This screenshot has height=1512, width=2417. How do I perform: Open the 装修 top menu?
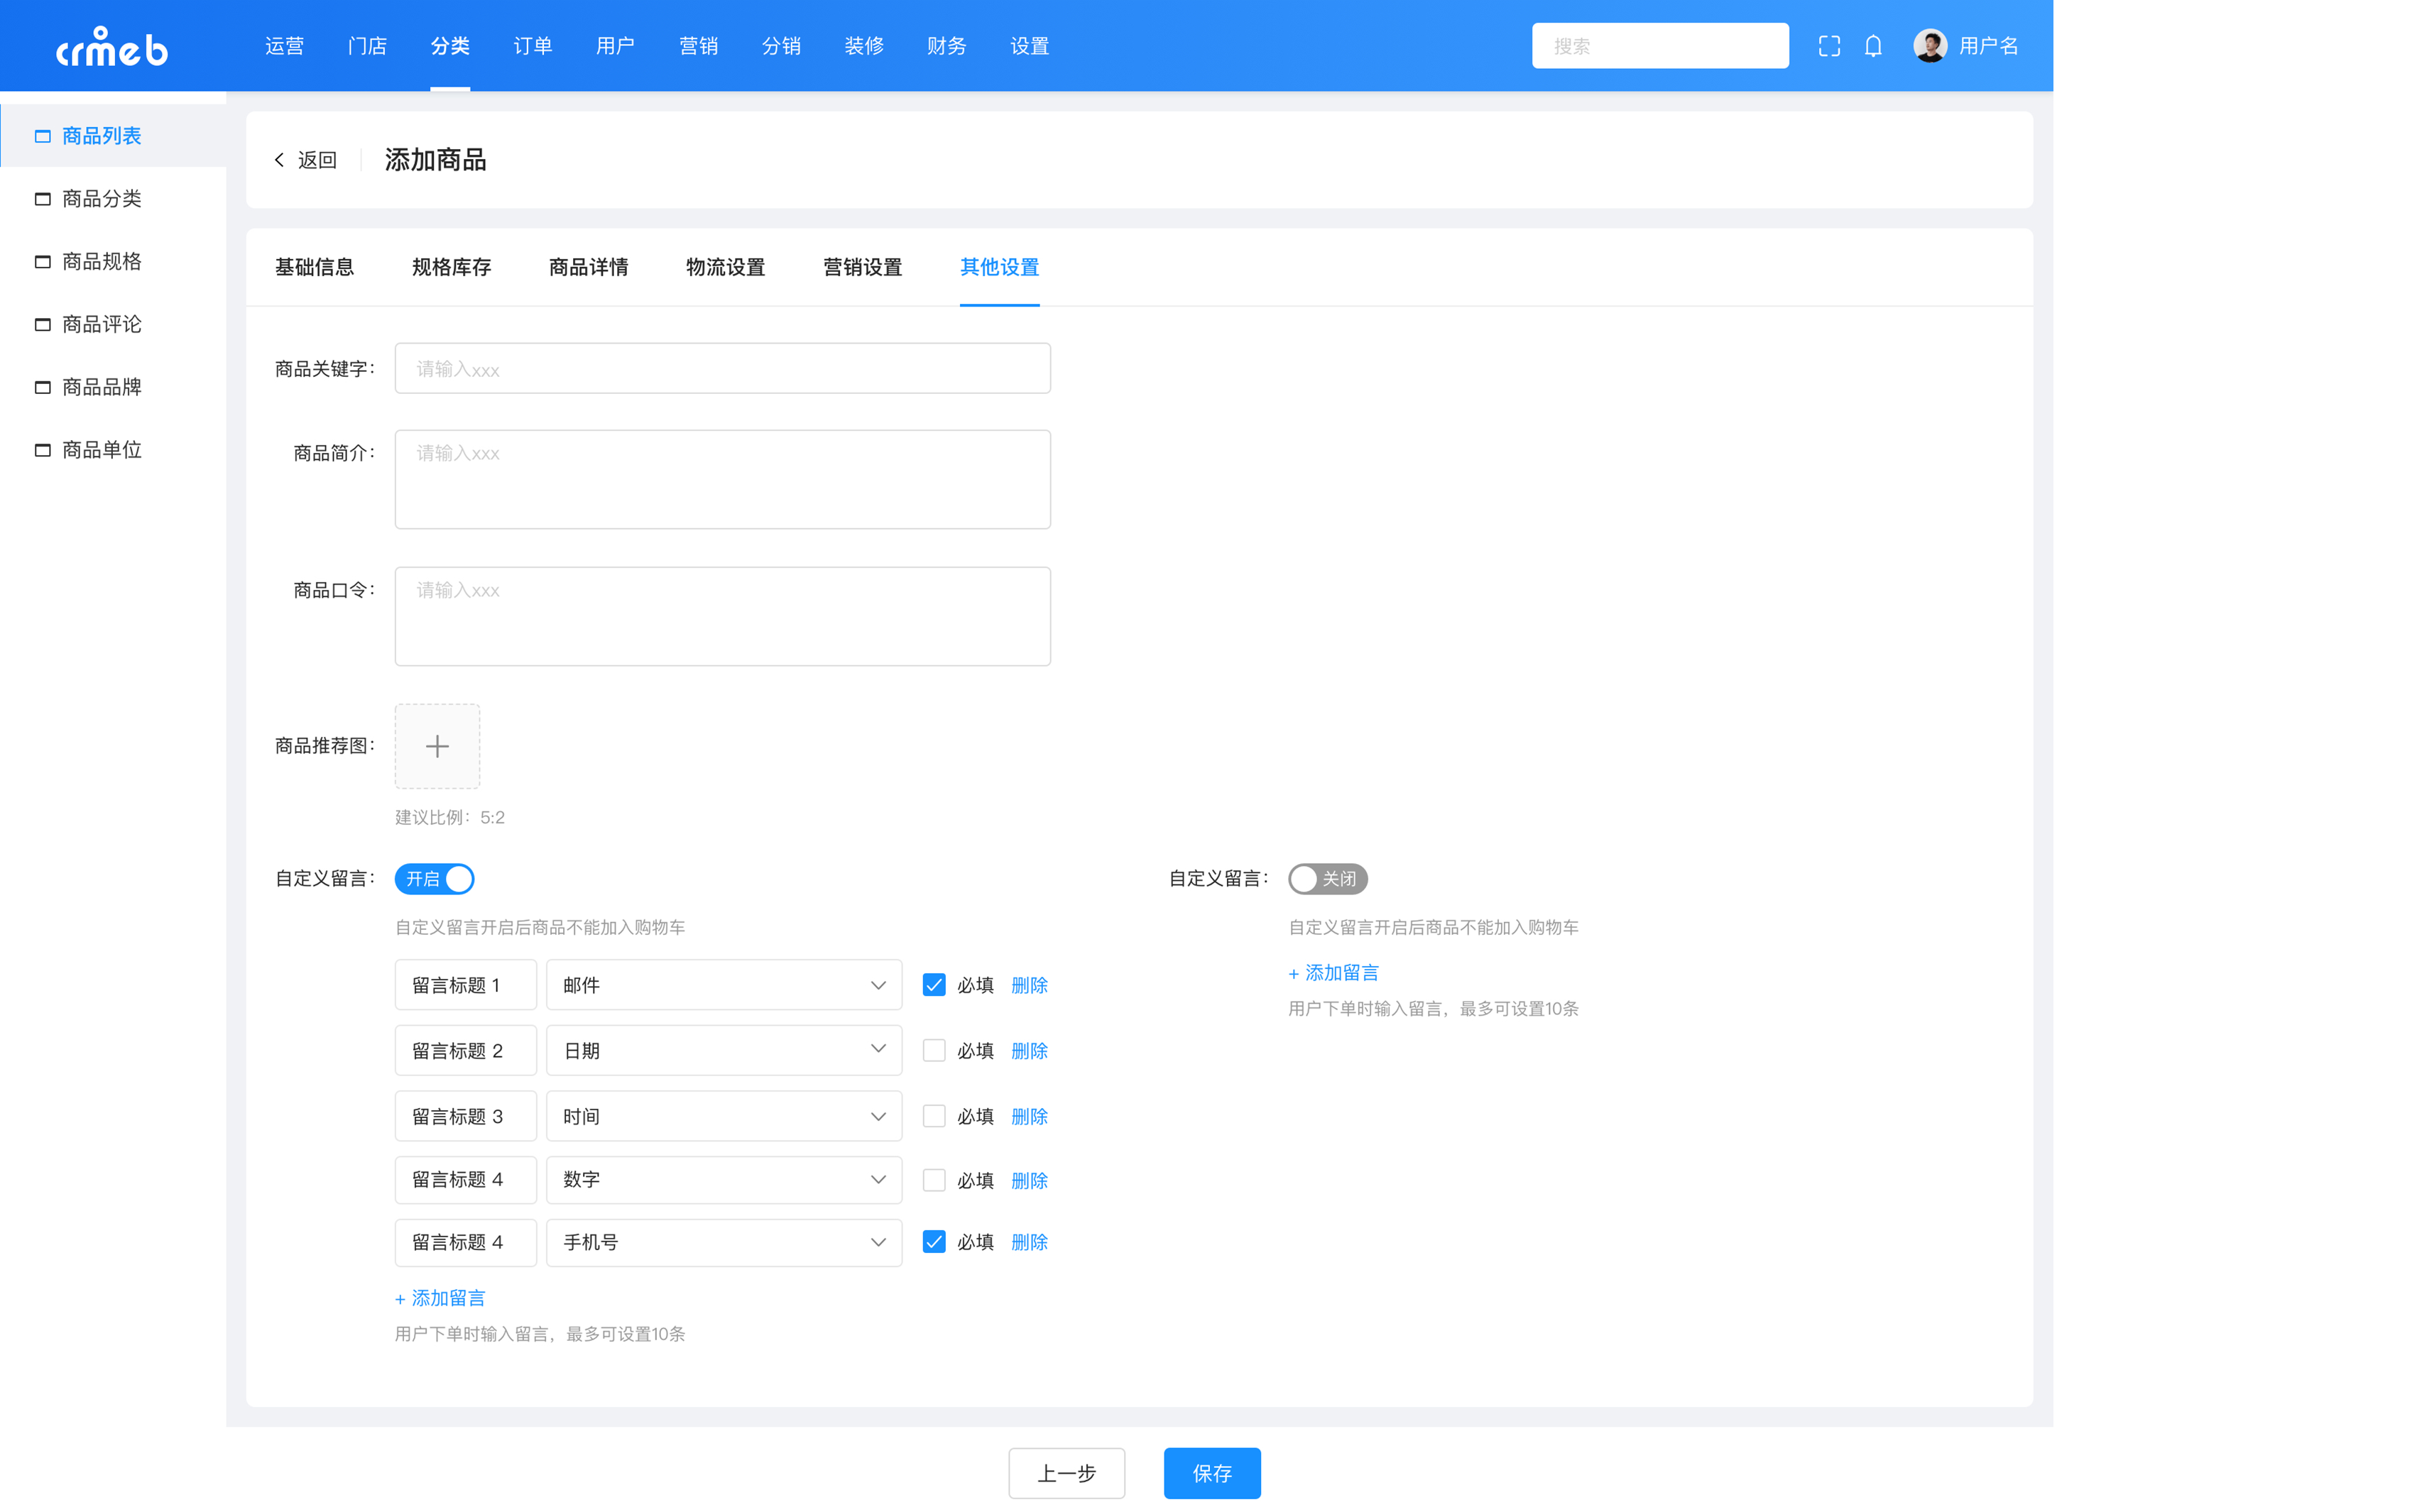864,46
